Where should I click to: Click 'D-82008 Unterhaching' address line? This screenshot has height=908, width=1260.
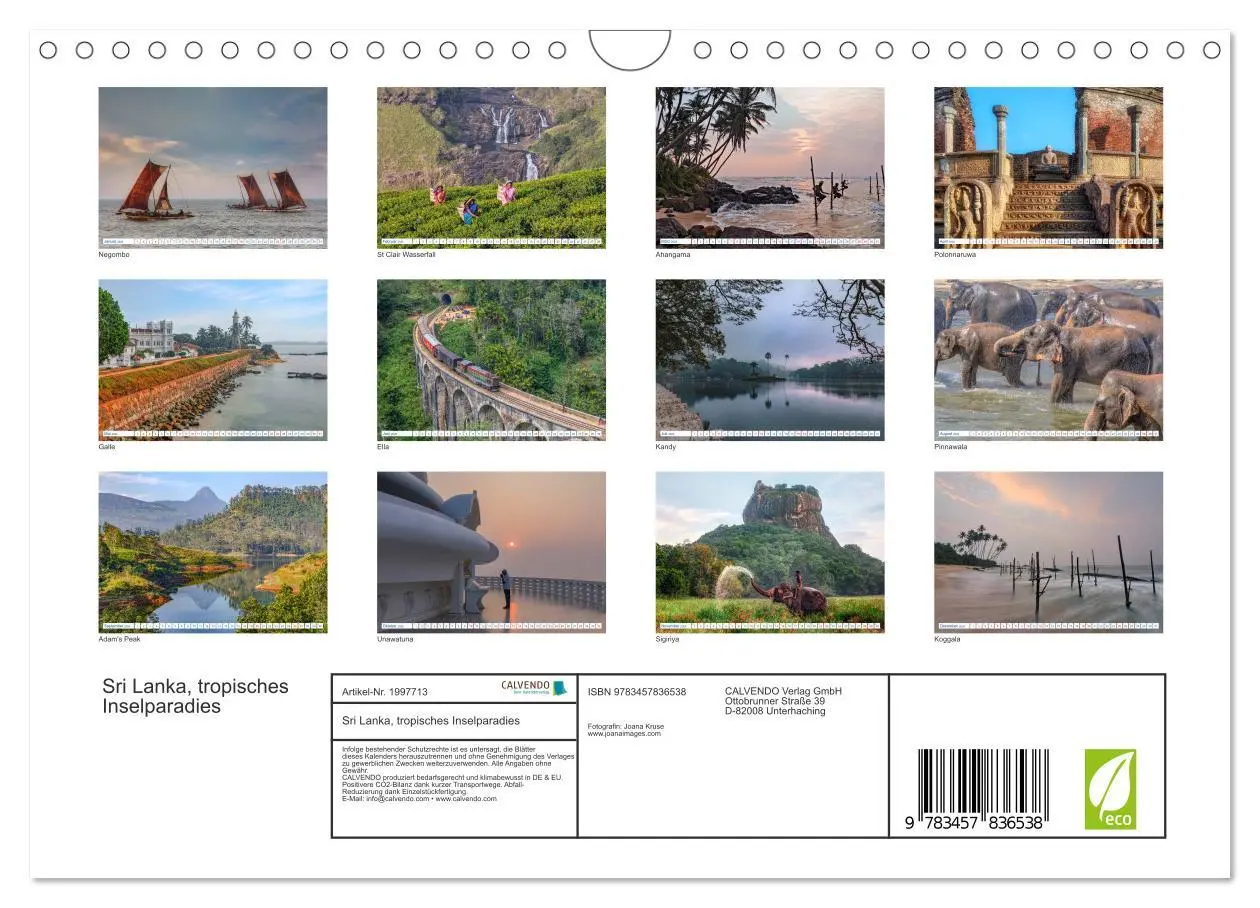[775, 711]
